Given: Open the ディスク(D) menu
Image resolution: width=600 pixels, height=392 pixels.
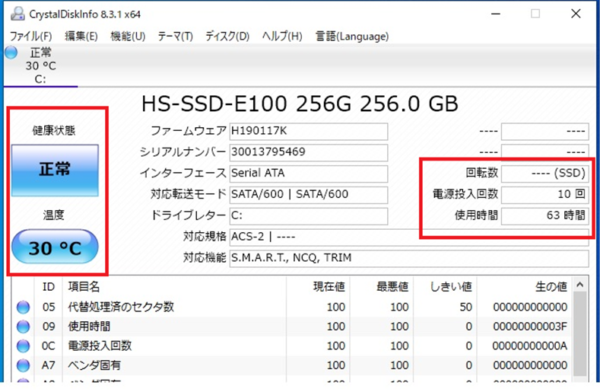Looking at the screenshot, I should 227,36.
